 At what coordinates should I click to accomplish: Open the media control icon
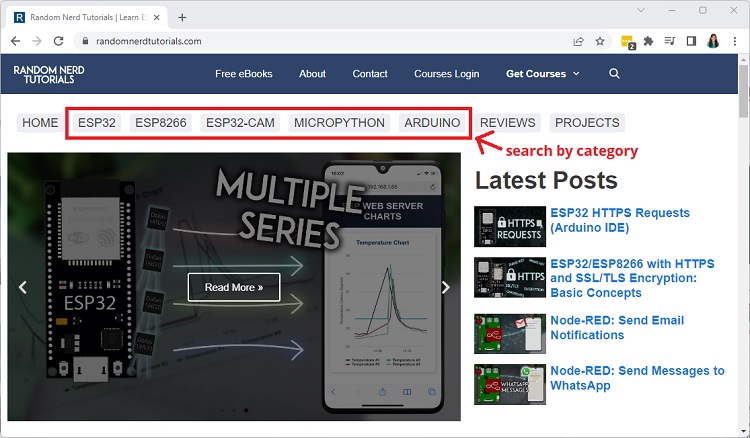[670, 41]
